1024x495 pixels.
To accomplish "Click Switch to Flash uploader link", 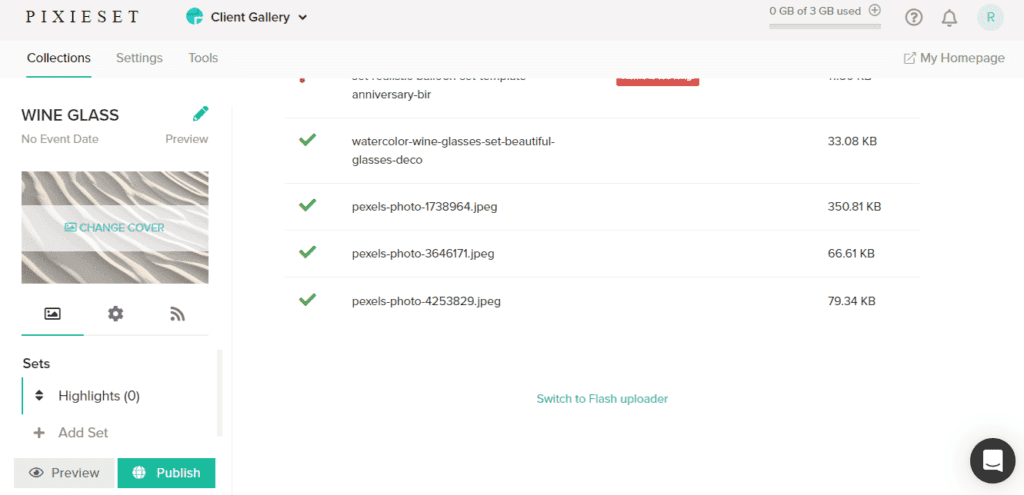I will tap(602, 399).
